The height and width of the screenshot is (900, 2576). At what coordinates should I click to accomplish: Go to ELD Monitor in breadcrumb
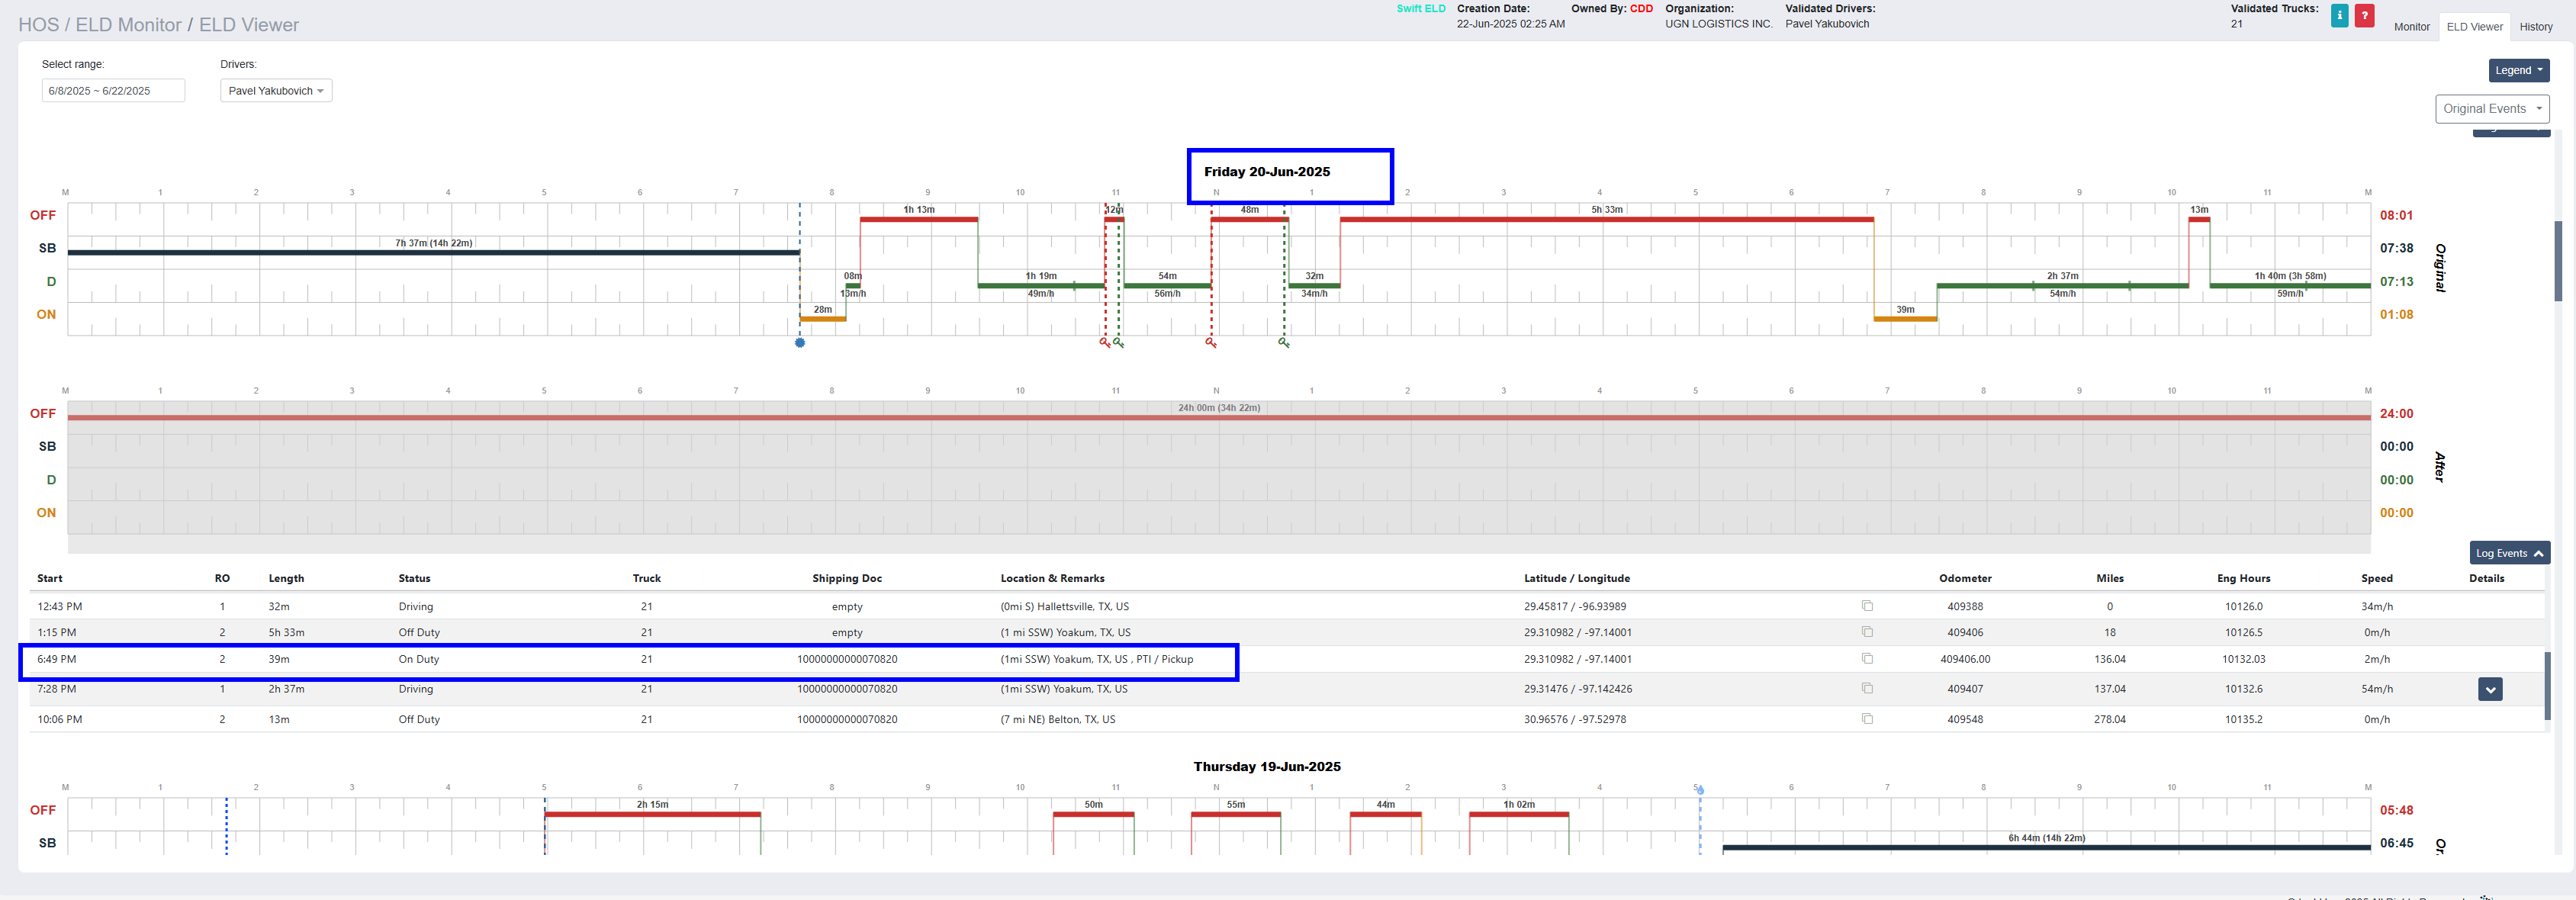pos(129,25)
